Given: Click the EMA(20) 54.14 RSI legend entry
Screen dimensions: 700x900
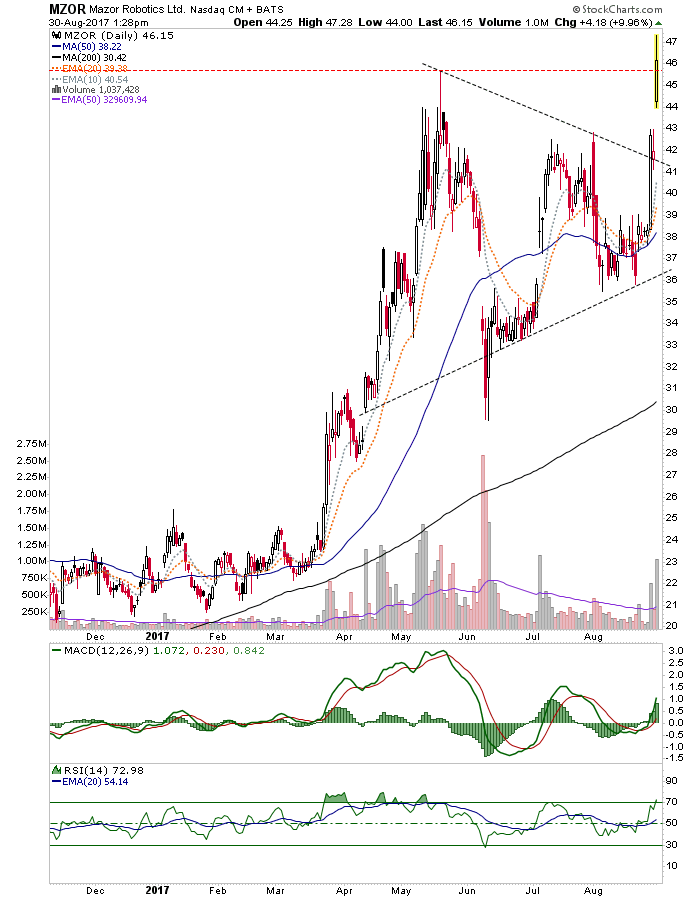Looking at the screenshot, I should point(90,782).
